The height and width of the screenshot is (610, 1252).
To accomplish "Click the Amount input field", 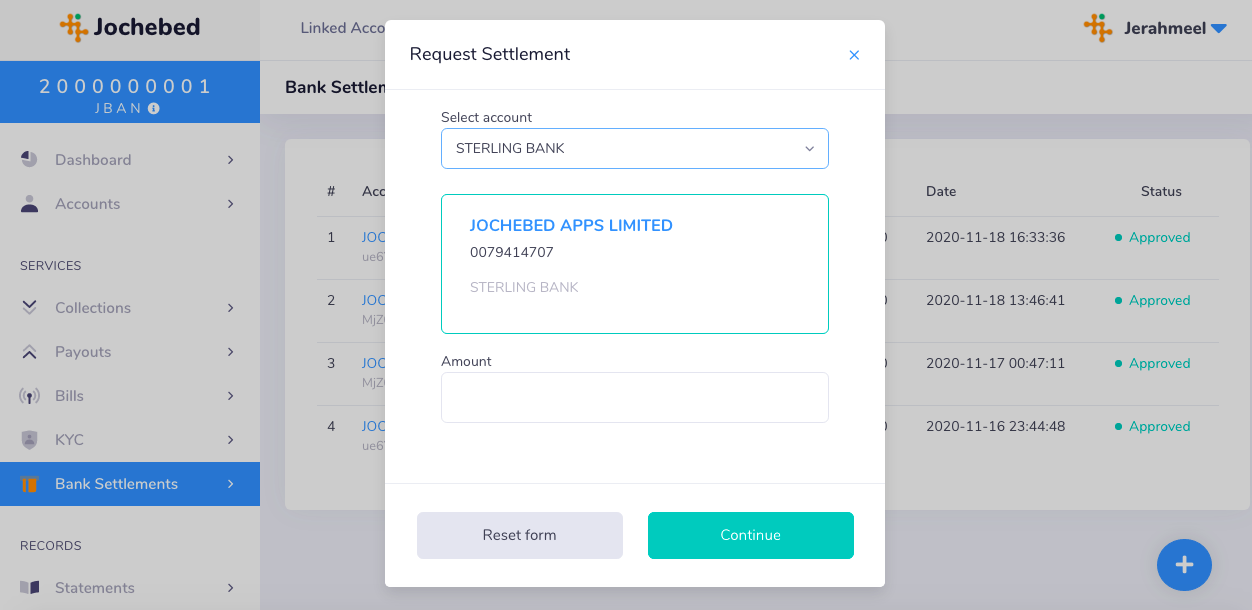I will coord(635,397).
